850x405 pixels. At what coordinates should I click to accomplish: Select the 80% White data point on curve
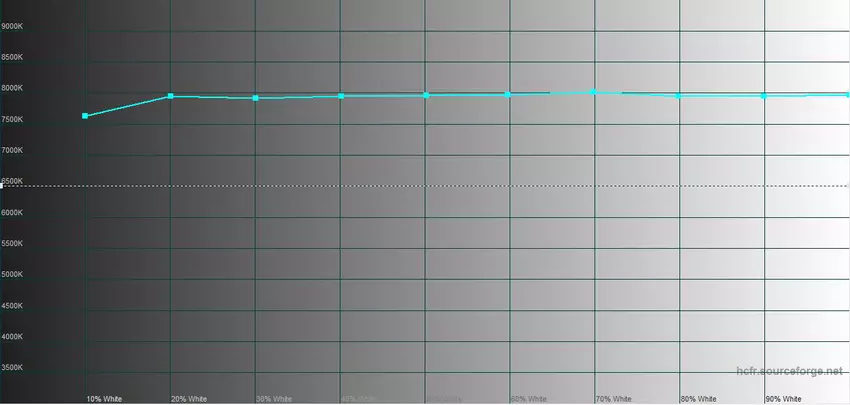[679, 96]
